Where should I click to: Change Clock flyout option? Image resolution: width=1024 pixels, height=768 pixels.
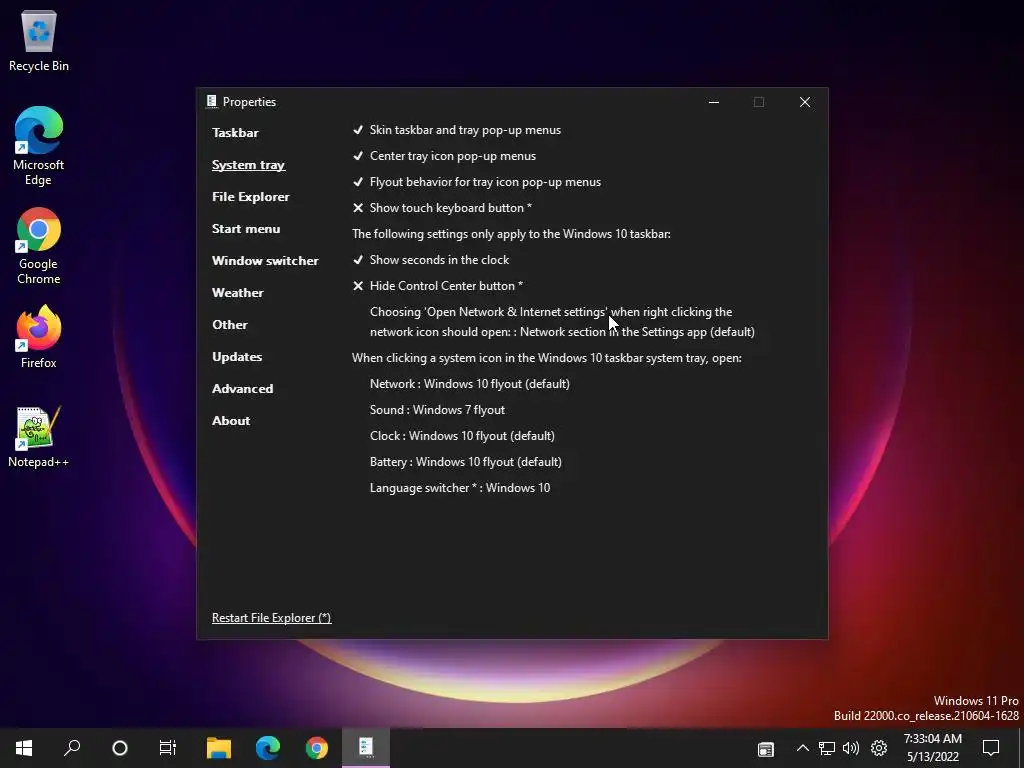click(x=462, y=436)
